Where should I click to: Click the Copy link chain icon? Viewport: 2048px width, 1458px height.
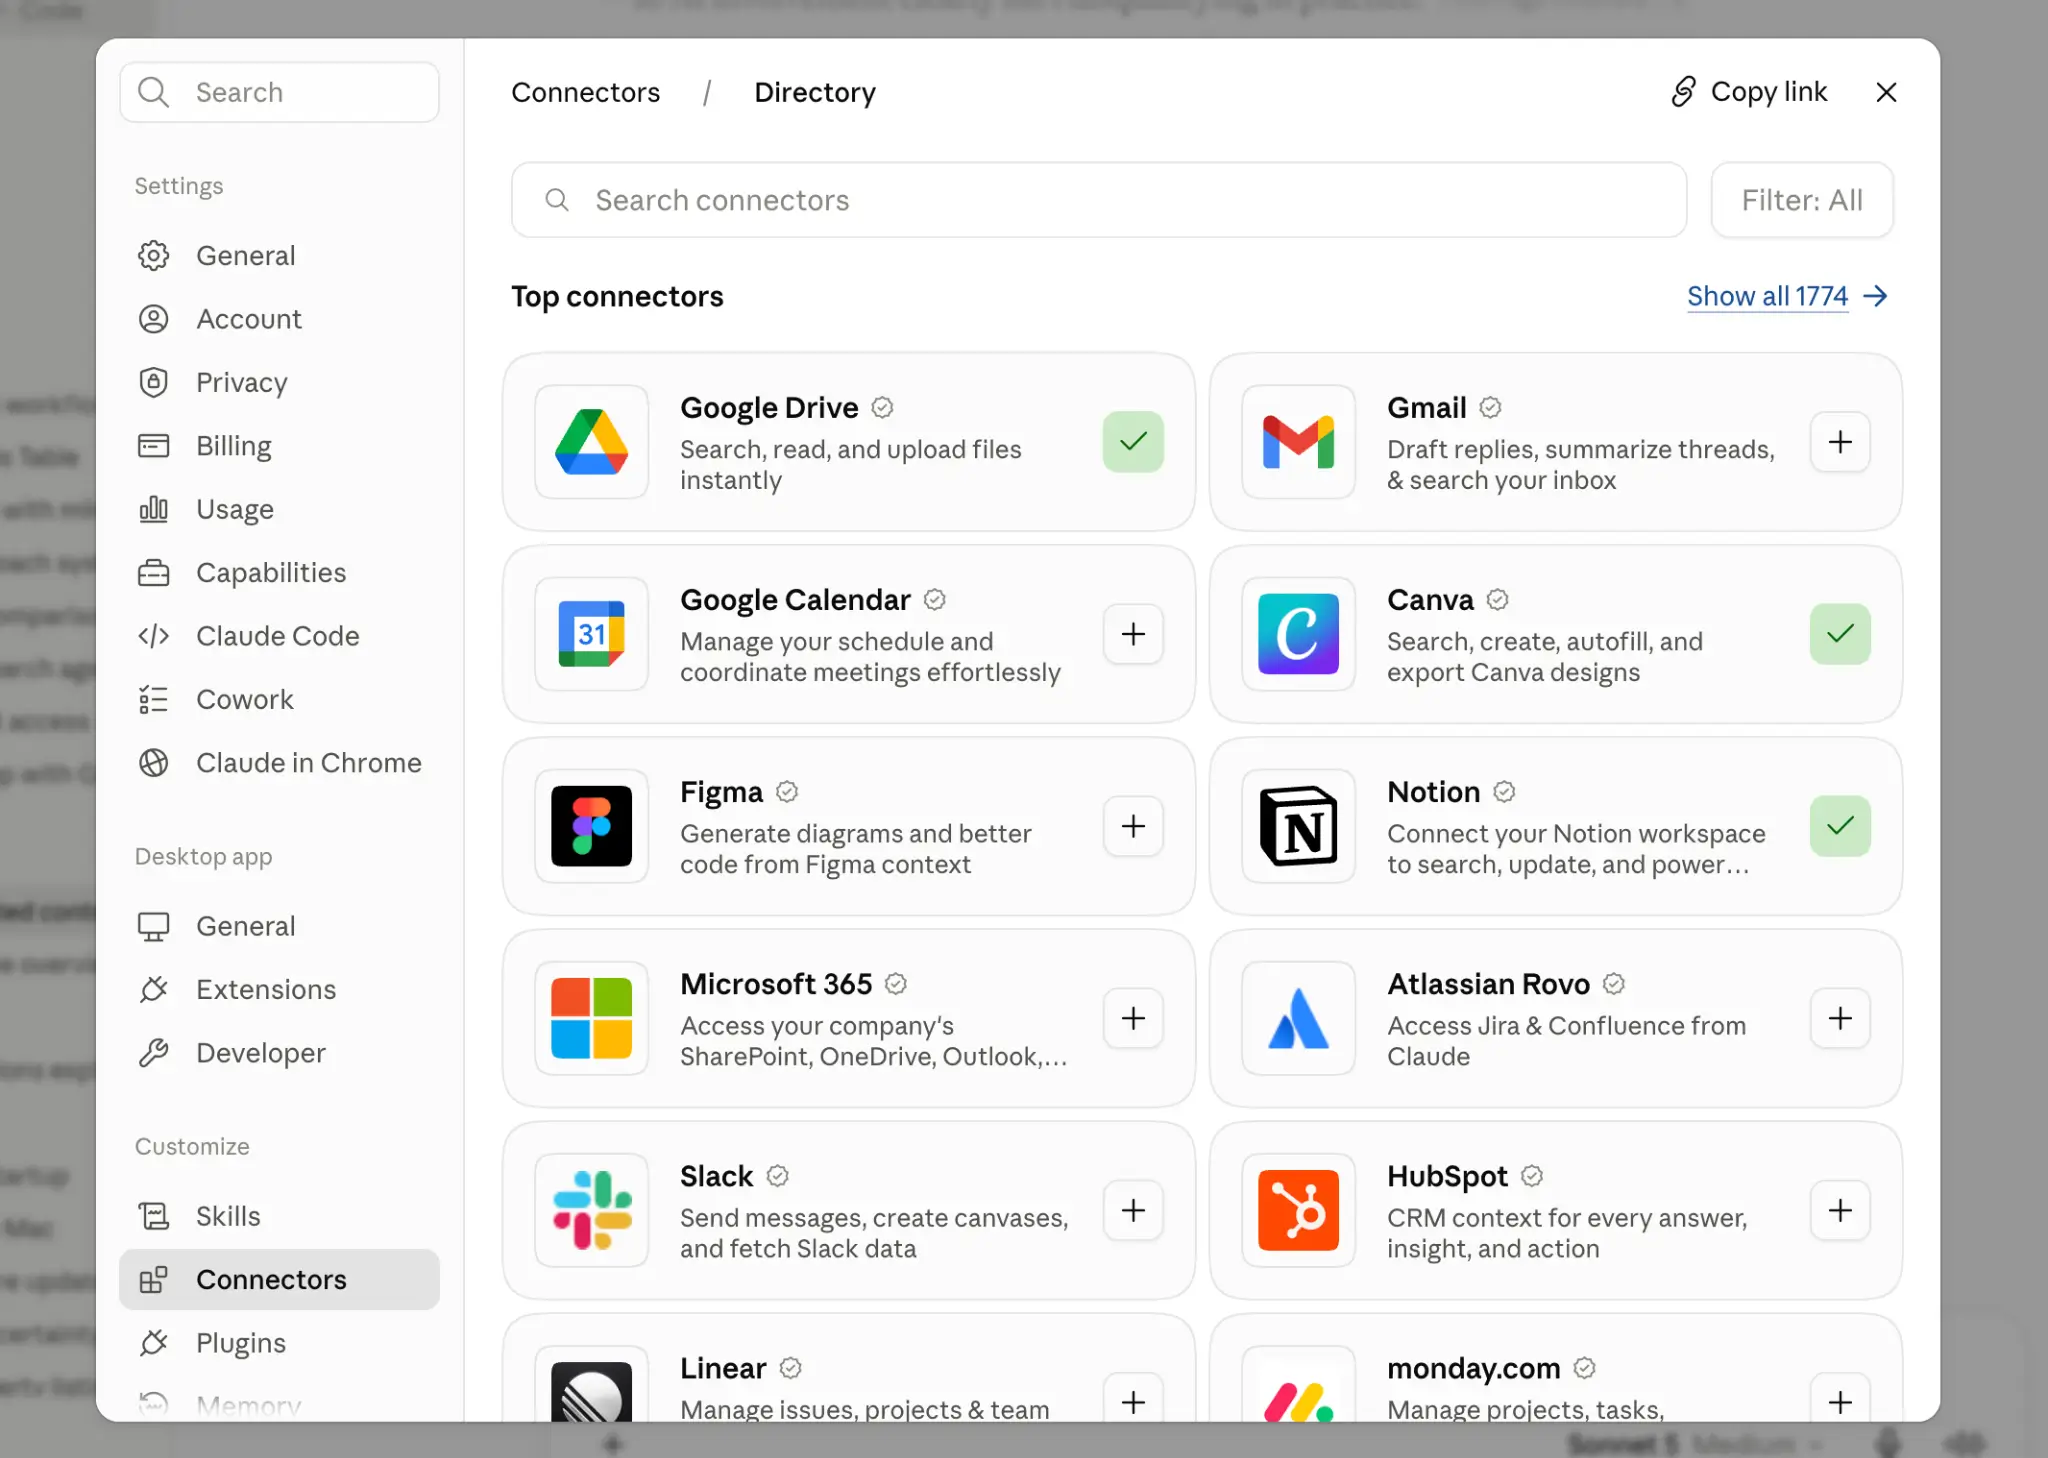pos(1684,92)
